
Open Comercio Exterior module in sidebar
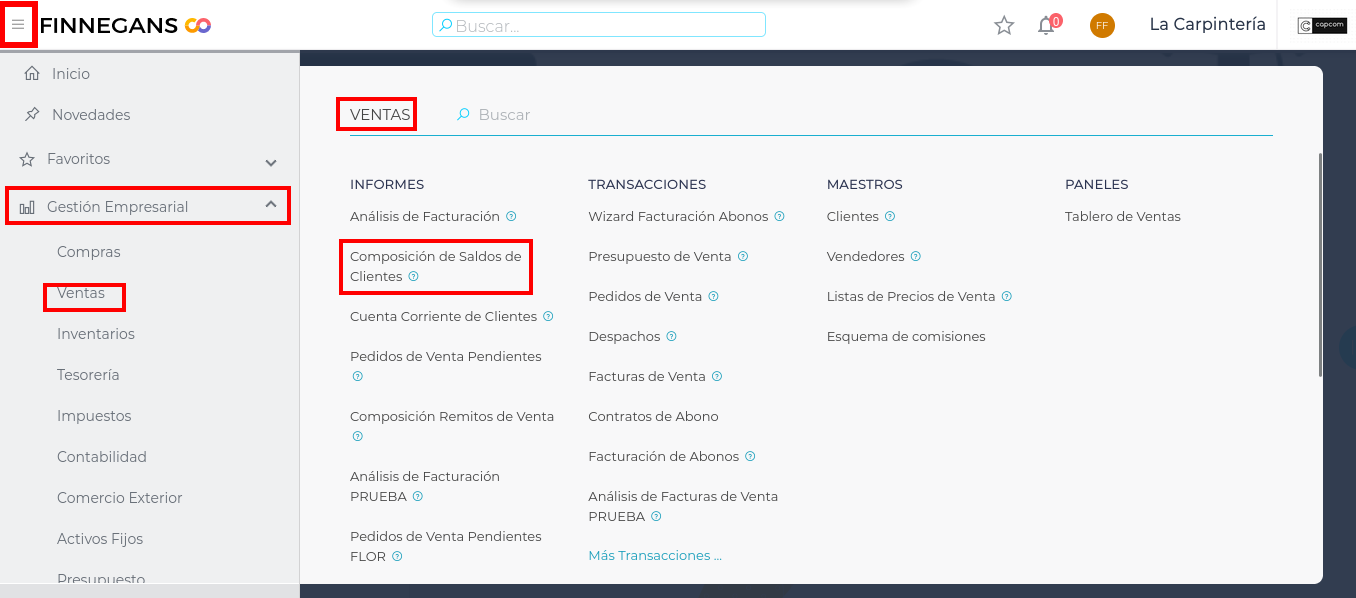coord(120,498)
